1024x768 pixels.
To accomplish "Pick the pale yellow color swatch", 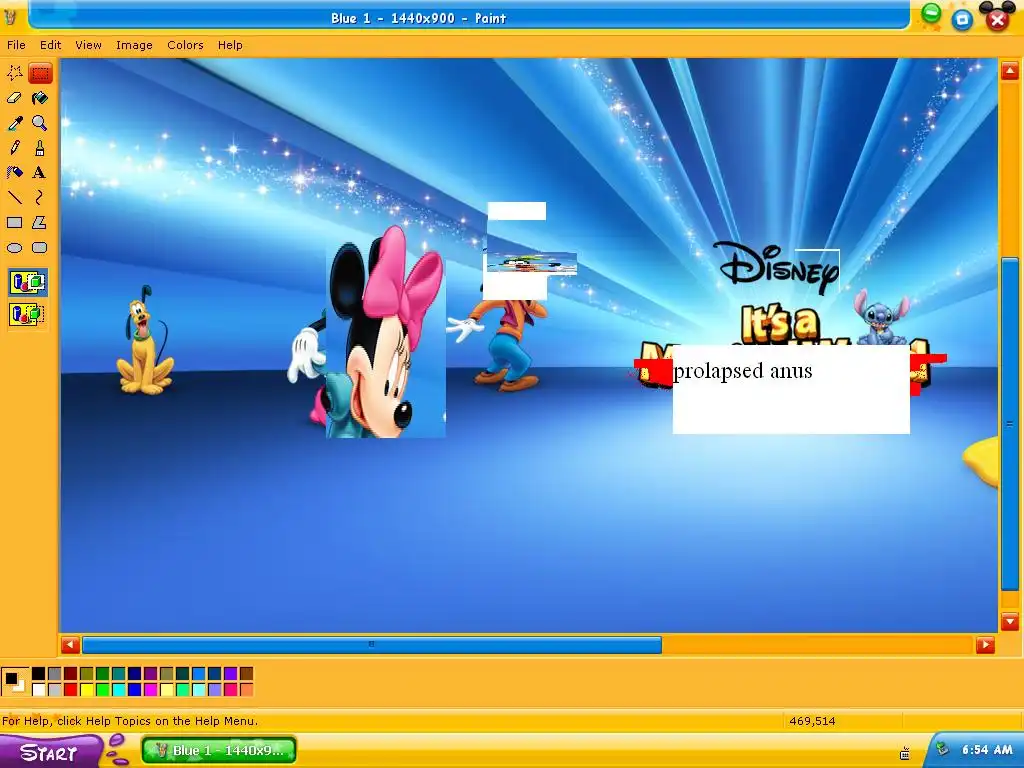I will point(167,690).
